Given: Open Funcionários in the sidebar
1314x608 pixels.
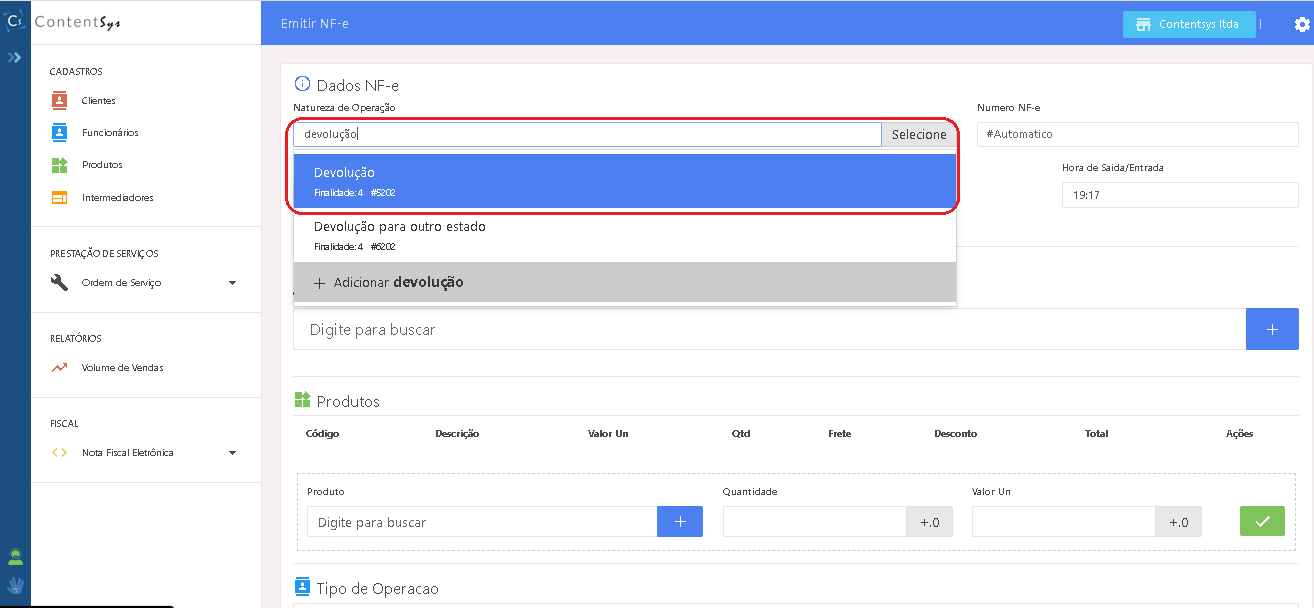Looking at the screenshot, I should (109, 133).
